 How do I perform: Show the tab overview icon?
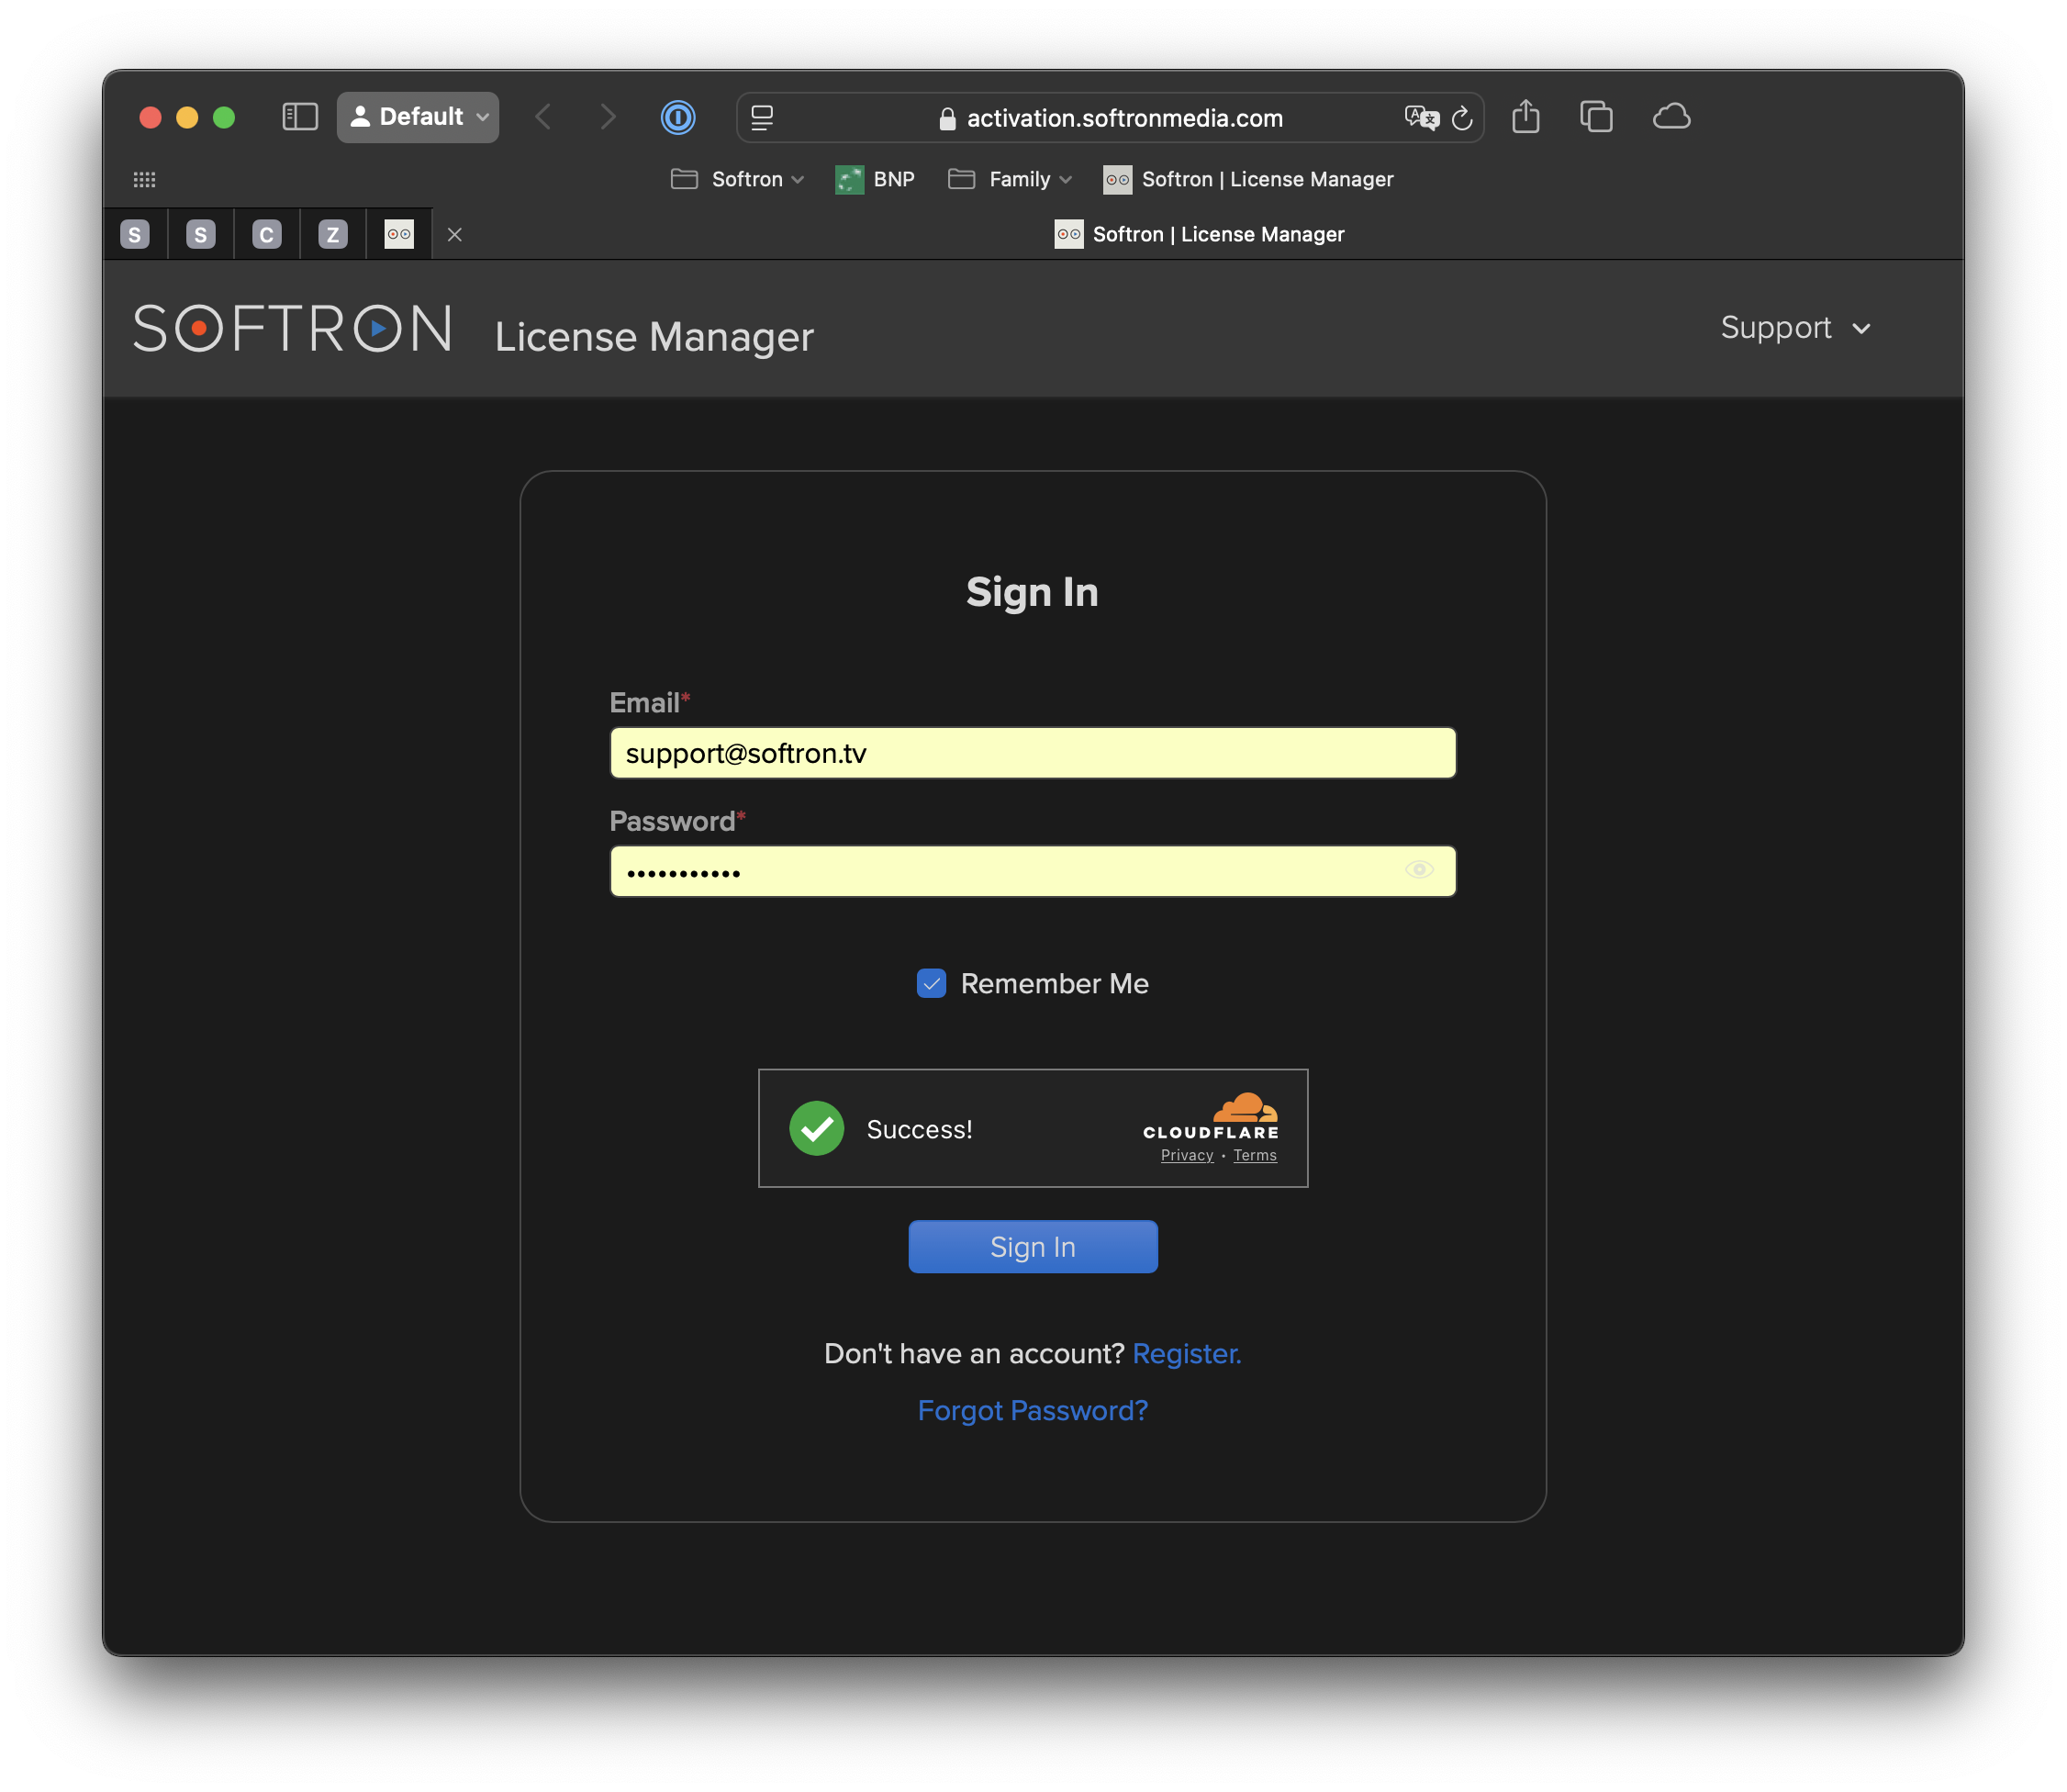(x=1595, y=116)
